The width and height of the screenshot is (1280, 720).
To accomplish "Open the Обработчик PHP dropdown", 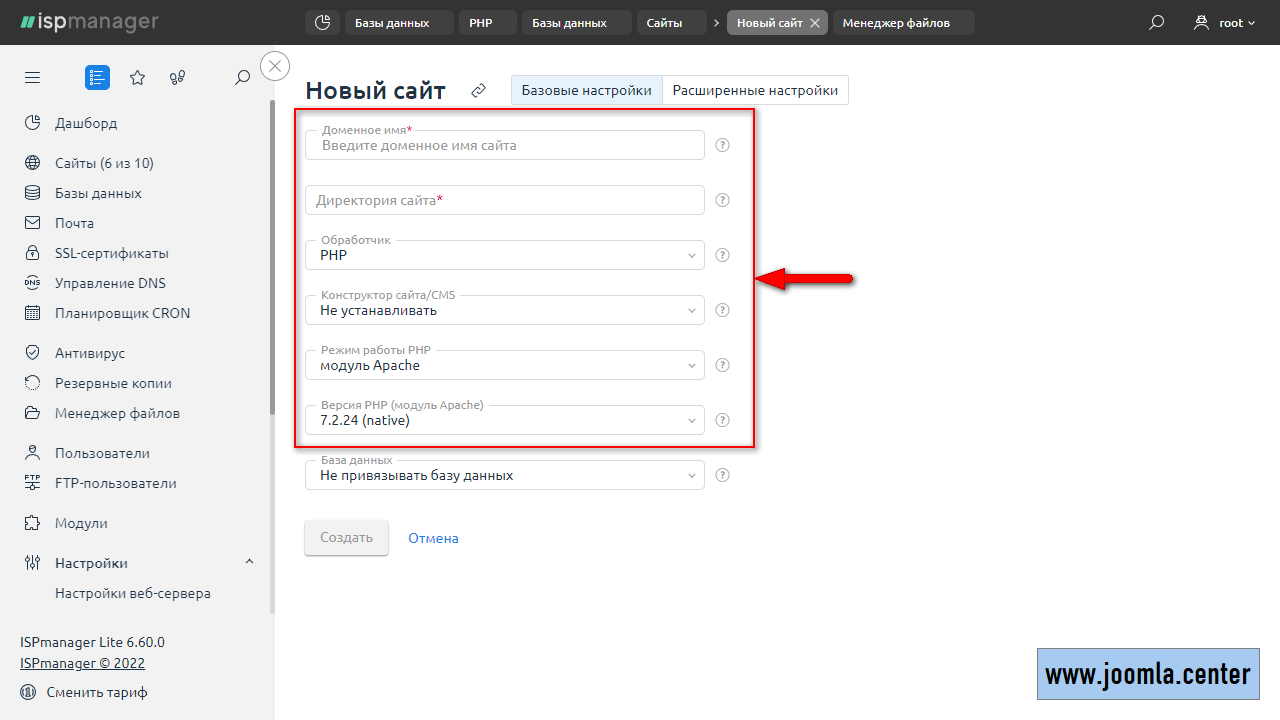I will pyautogui.click(x=505, y=256).
